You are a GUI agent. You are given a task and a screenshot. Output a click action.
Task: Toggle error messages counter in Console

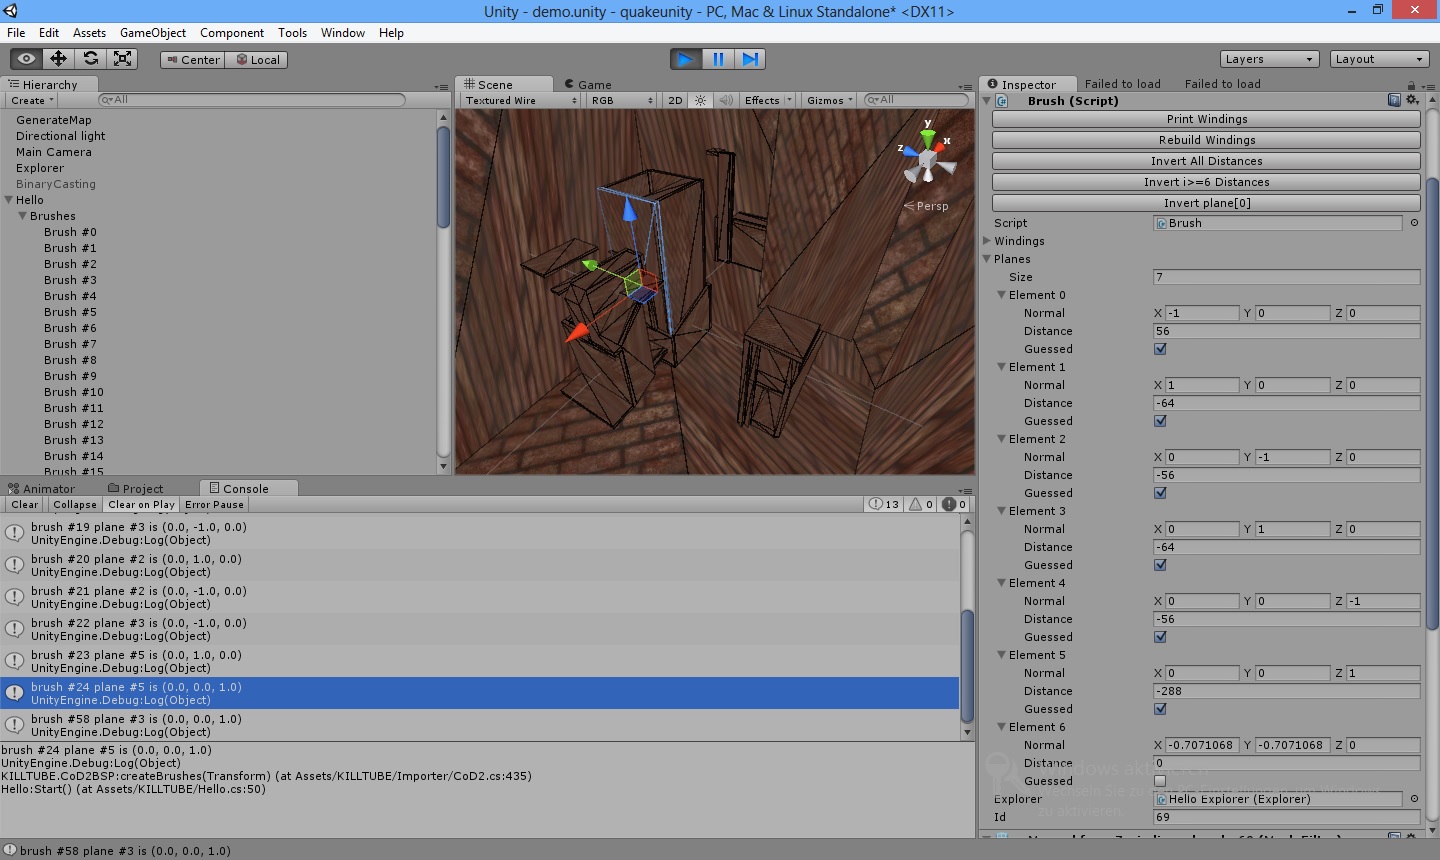[954, 504]
